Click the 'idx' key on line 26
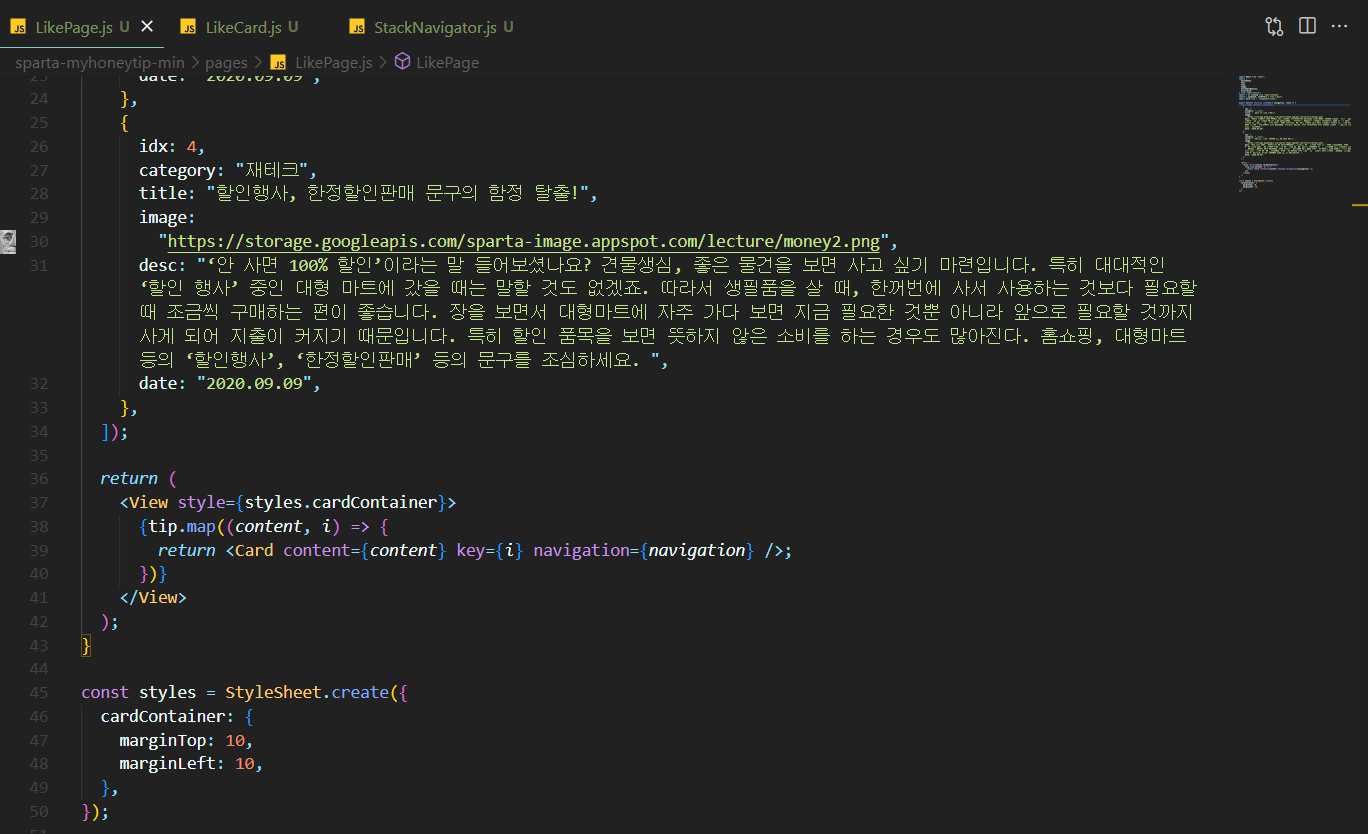 click(x=153, y=146)
